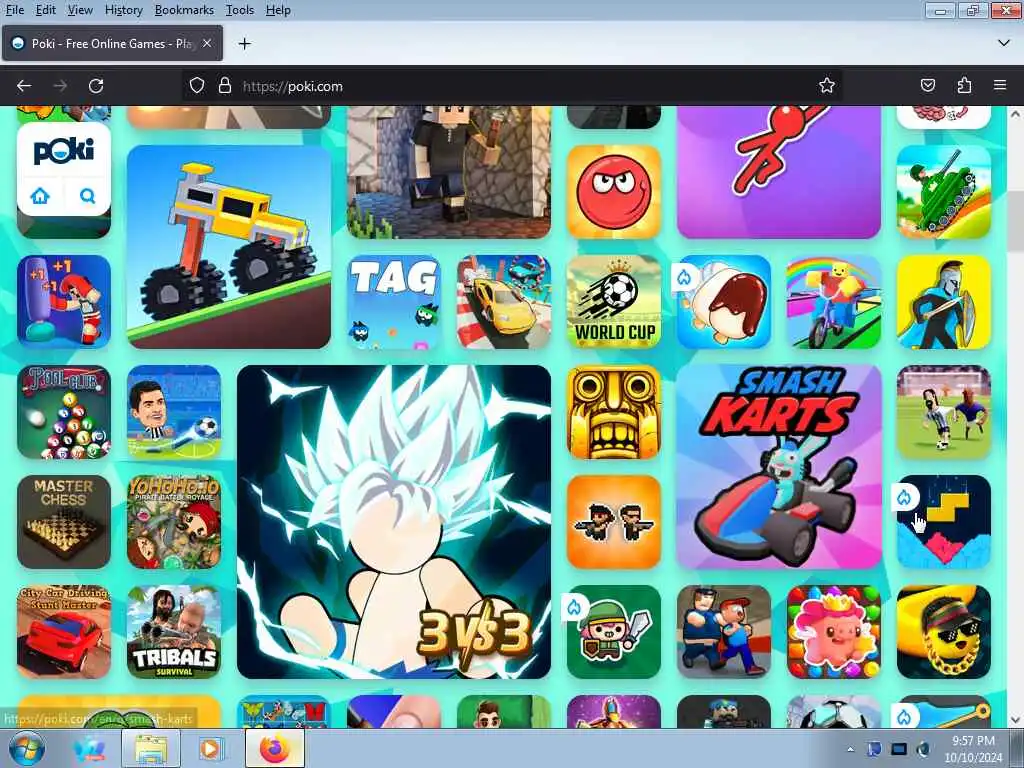Open the Edit menu
This screenshot has width=1024, height=768.
coord(46,10)
